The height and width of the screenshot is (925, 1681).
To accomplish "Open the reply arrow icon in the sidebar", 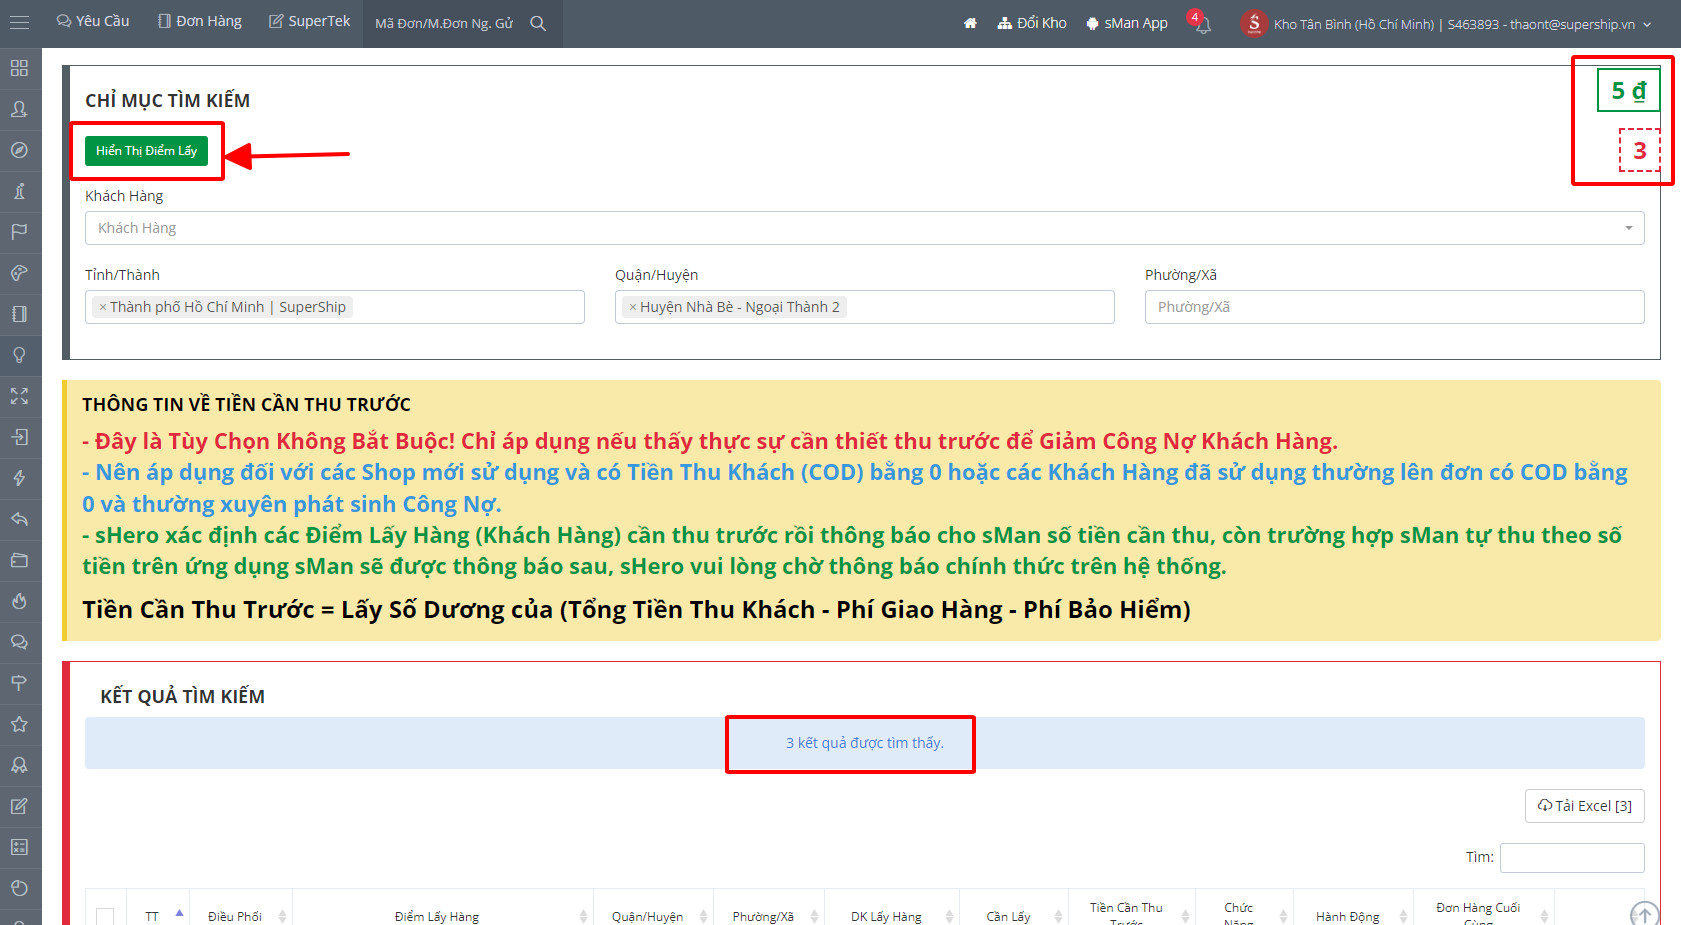I will click(x=19, y=519).
